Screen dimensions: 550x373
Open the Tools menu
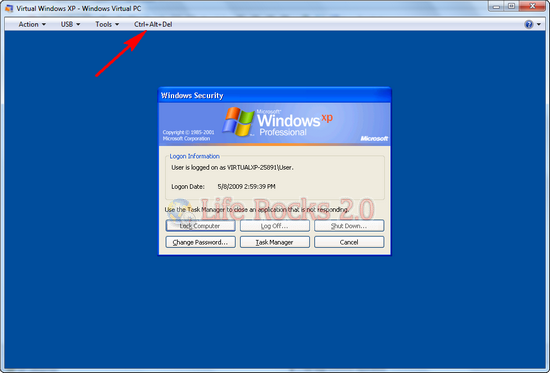tap(107, 24)
